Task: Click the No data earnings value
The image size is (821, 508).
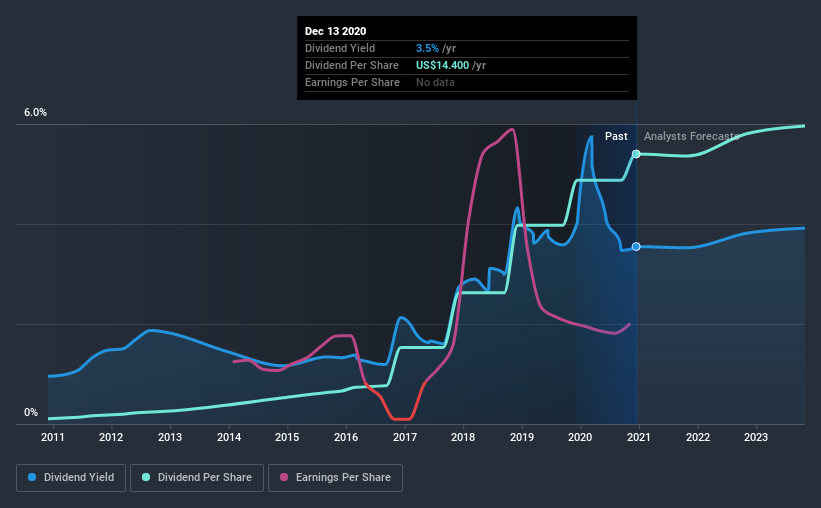Action: (435, 82)
